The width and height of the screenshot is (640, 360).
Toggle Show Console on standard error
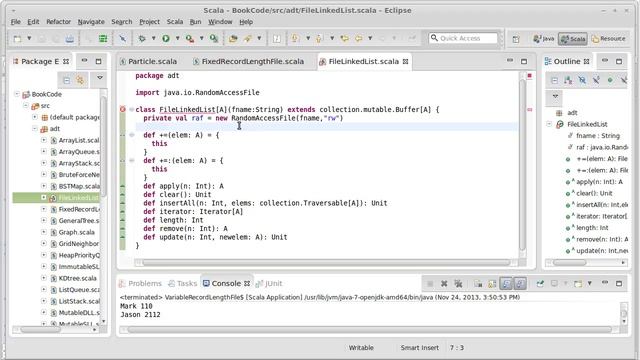point(520,283)
